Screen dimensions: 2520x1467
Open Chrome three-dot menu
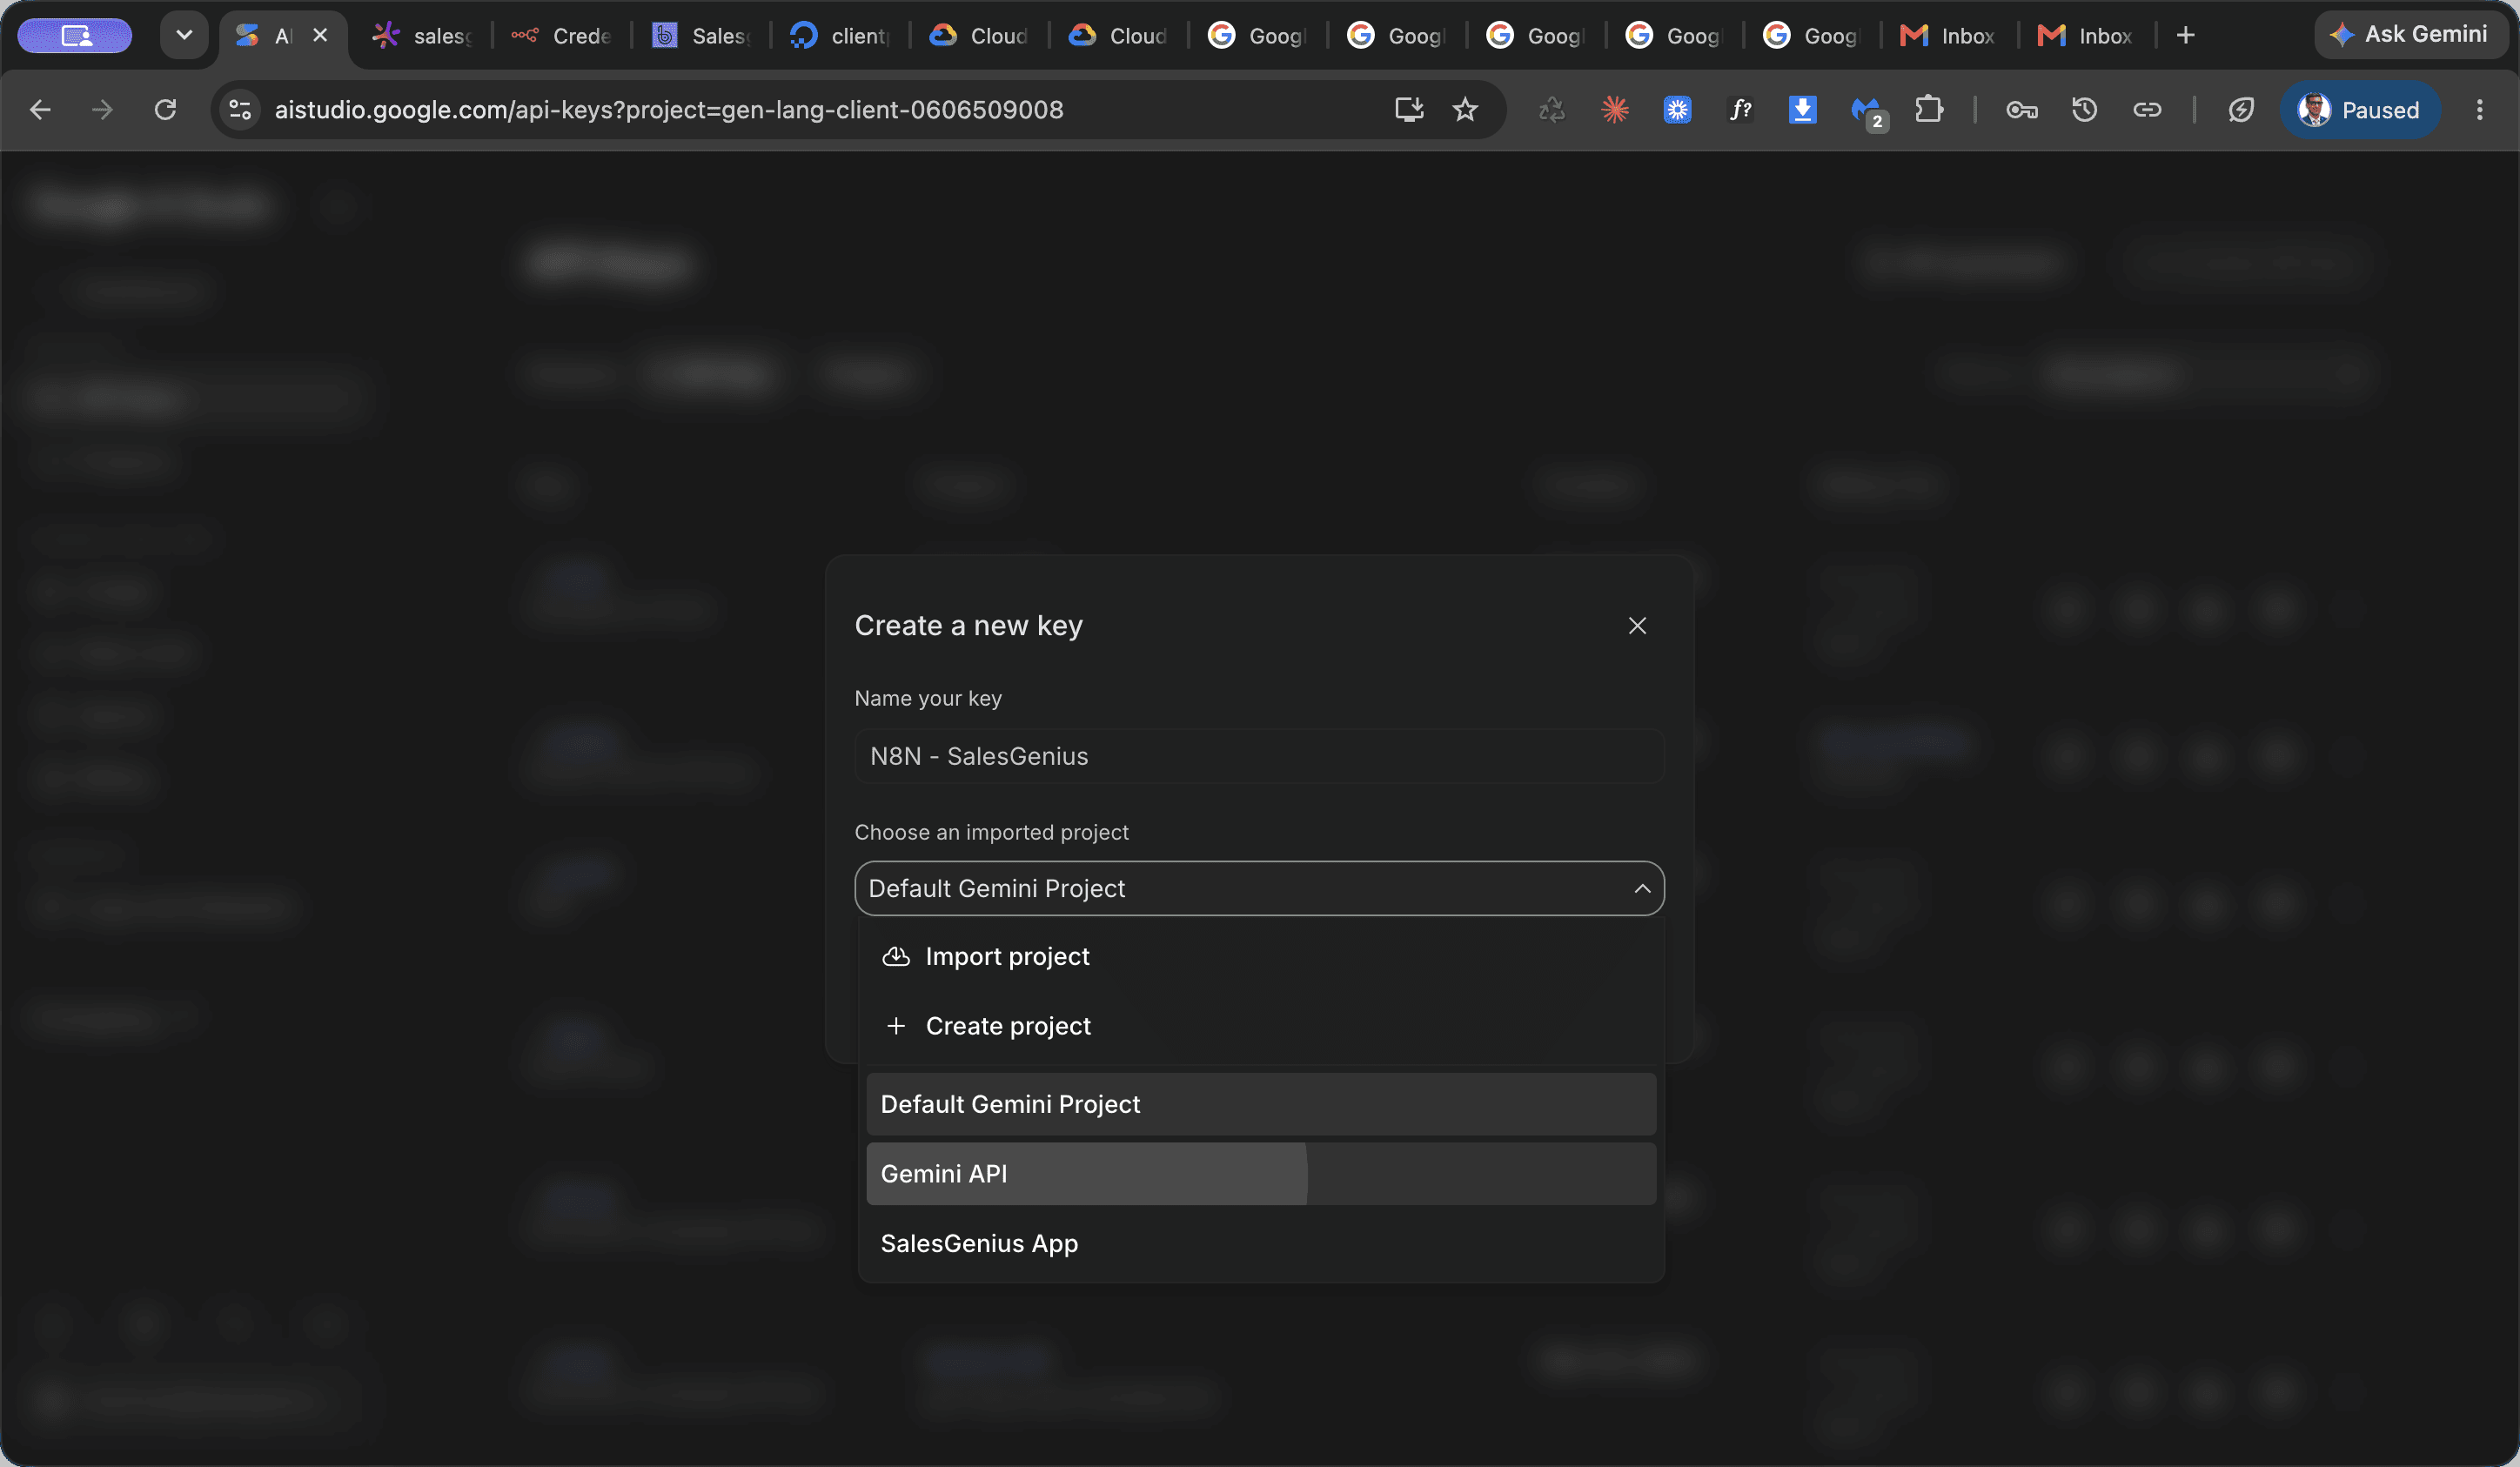click(x=2479, y=110)
